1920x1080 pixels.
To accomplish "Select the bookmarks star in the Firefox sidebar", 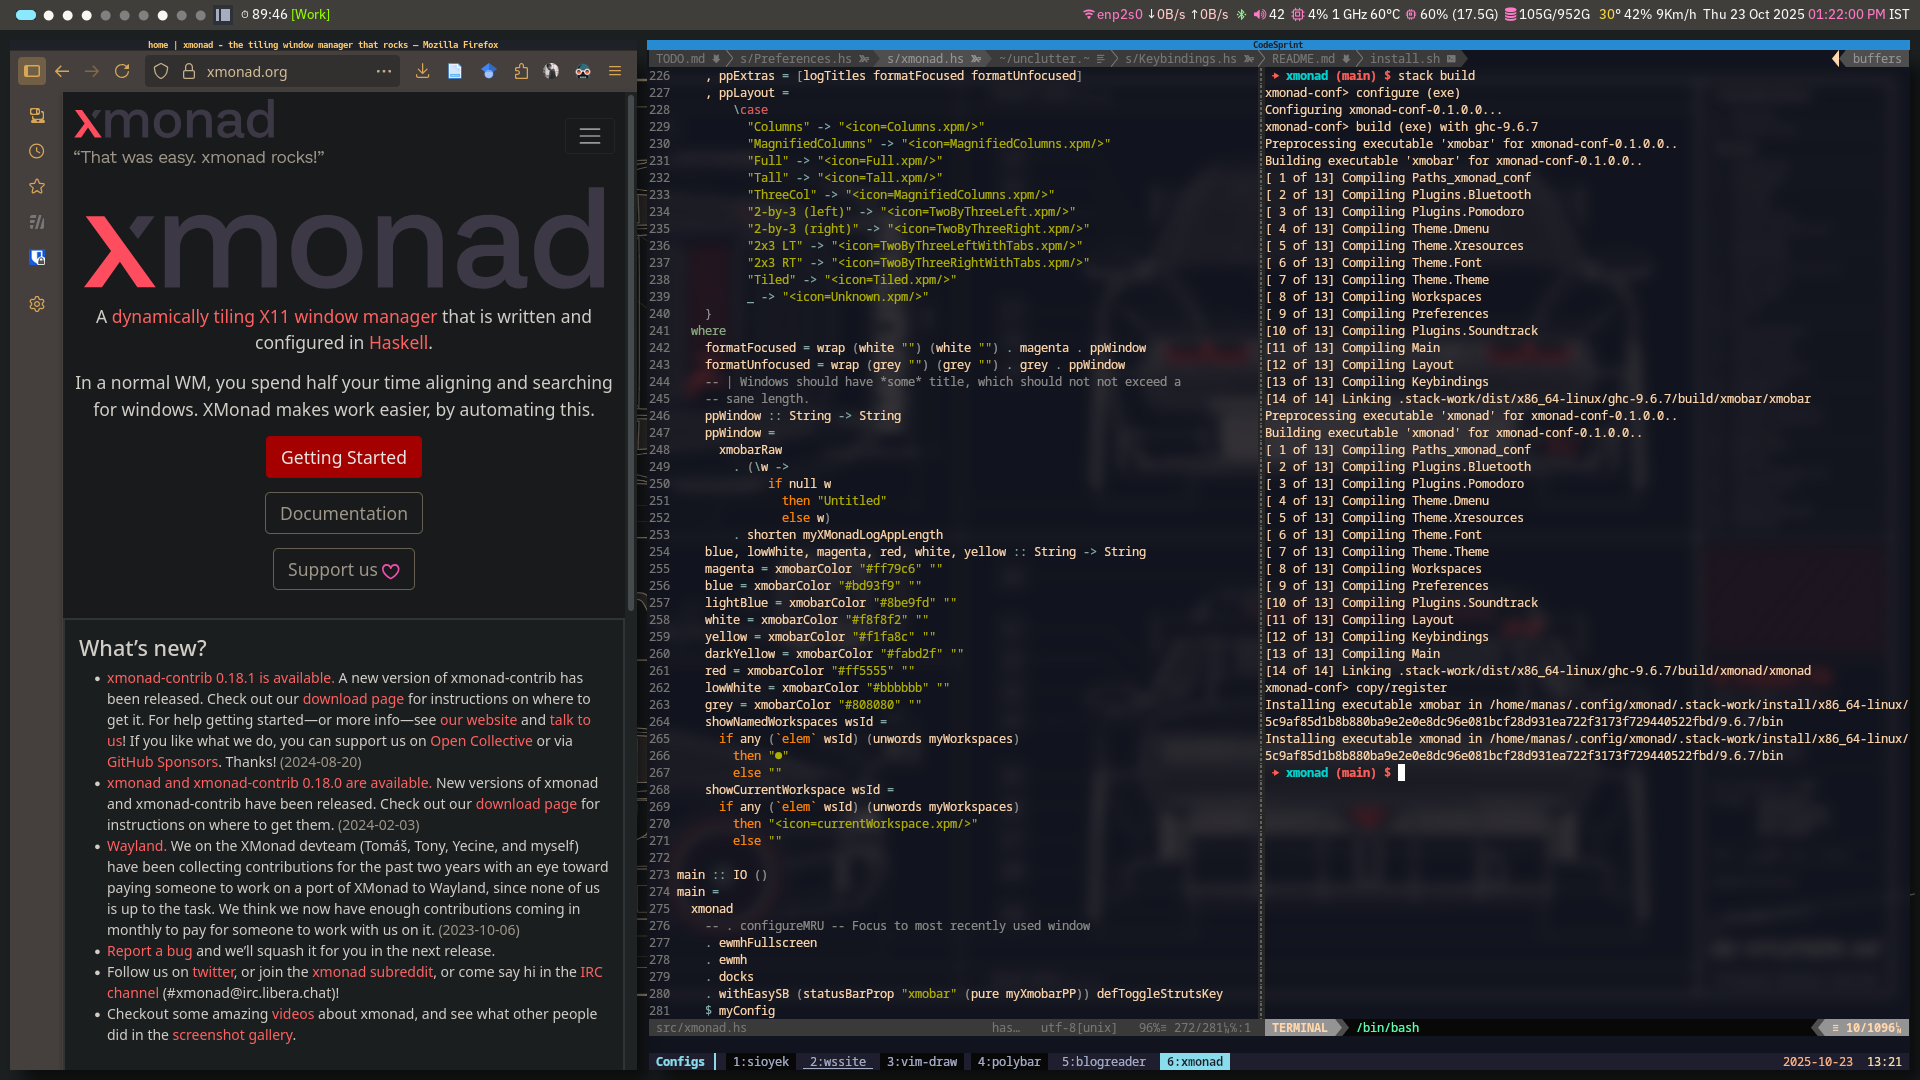I will click(x=37, y=186).
